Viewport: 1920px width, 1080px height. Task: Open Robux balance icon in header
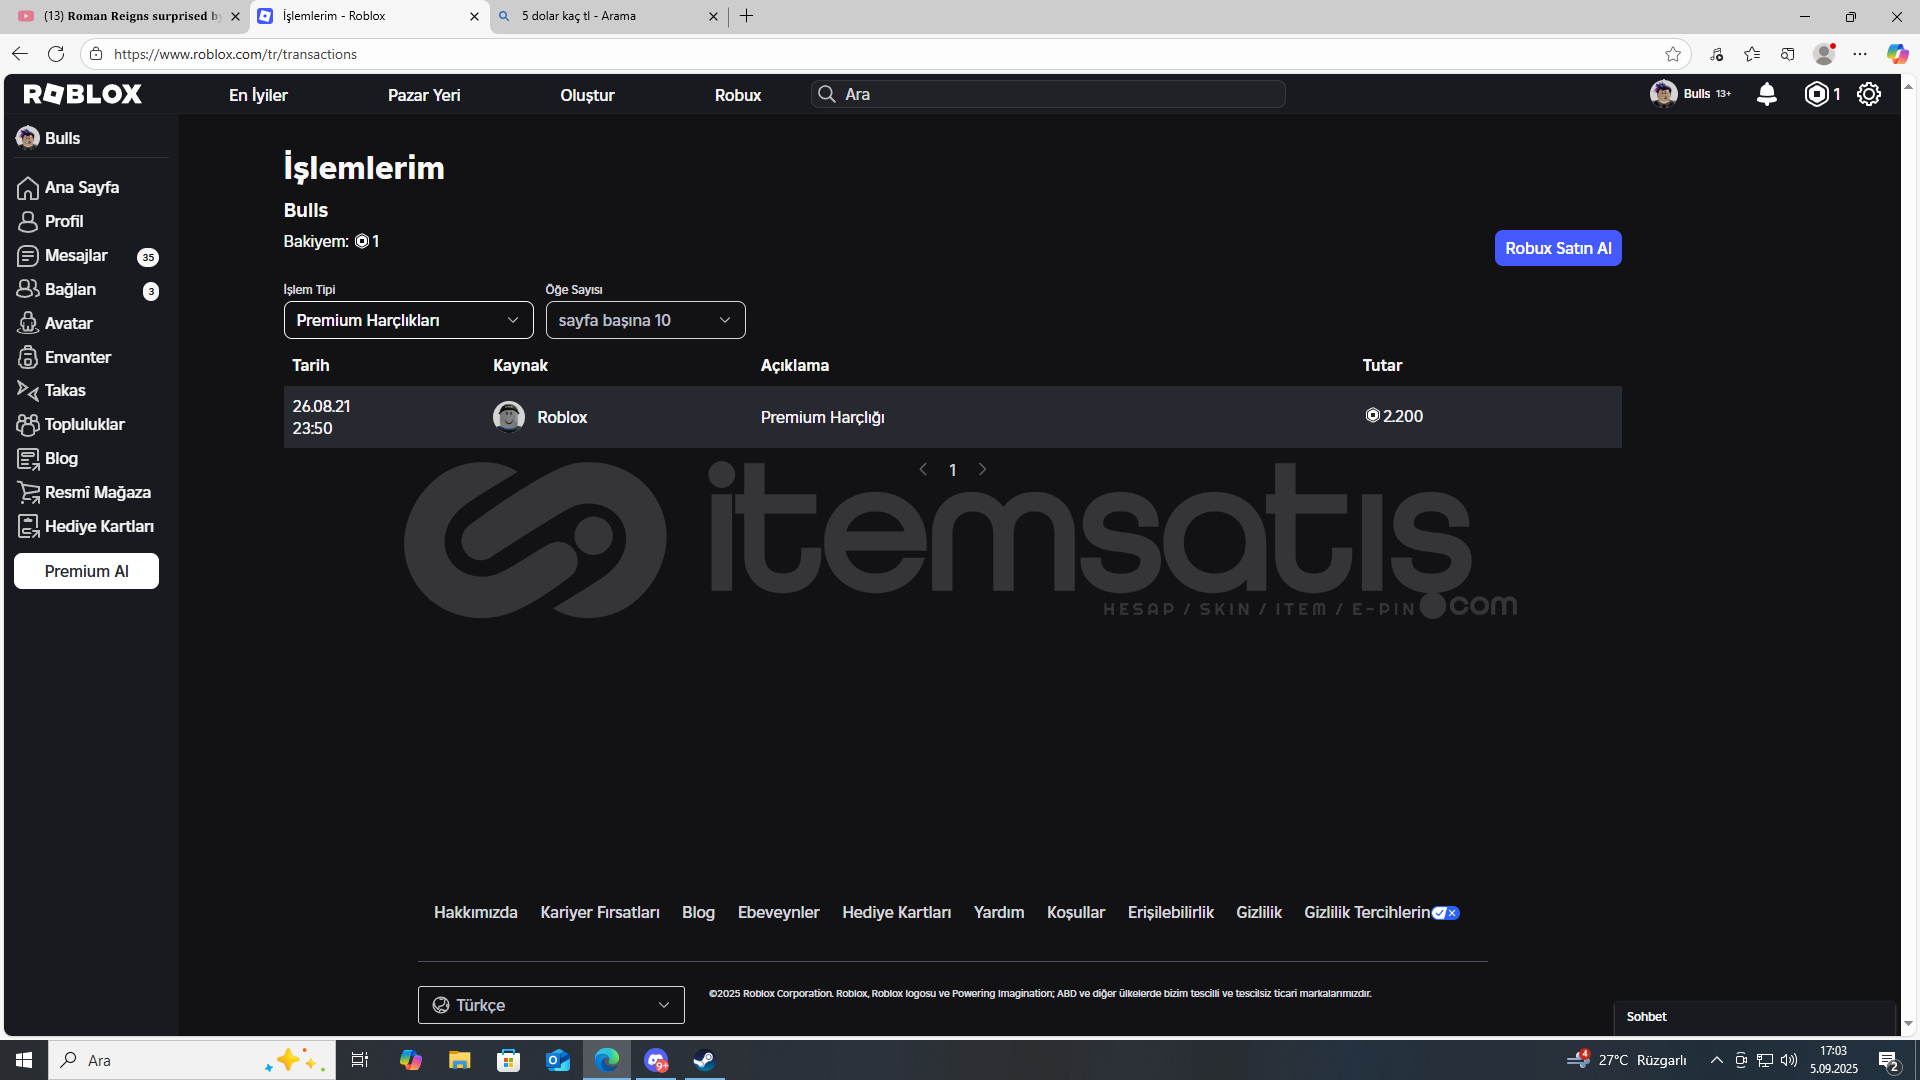pos(1816,94)
